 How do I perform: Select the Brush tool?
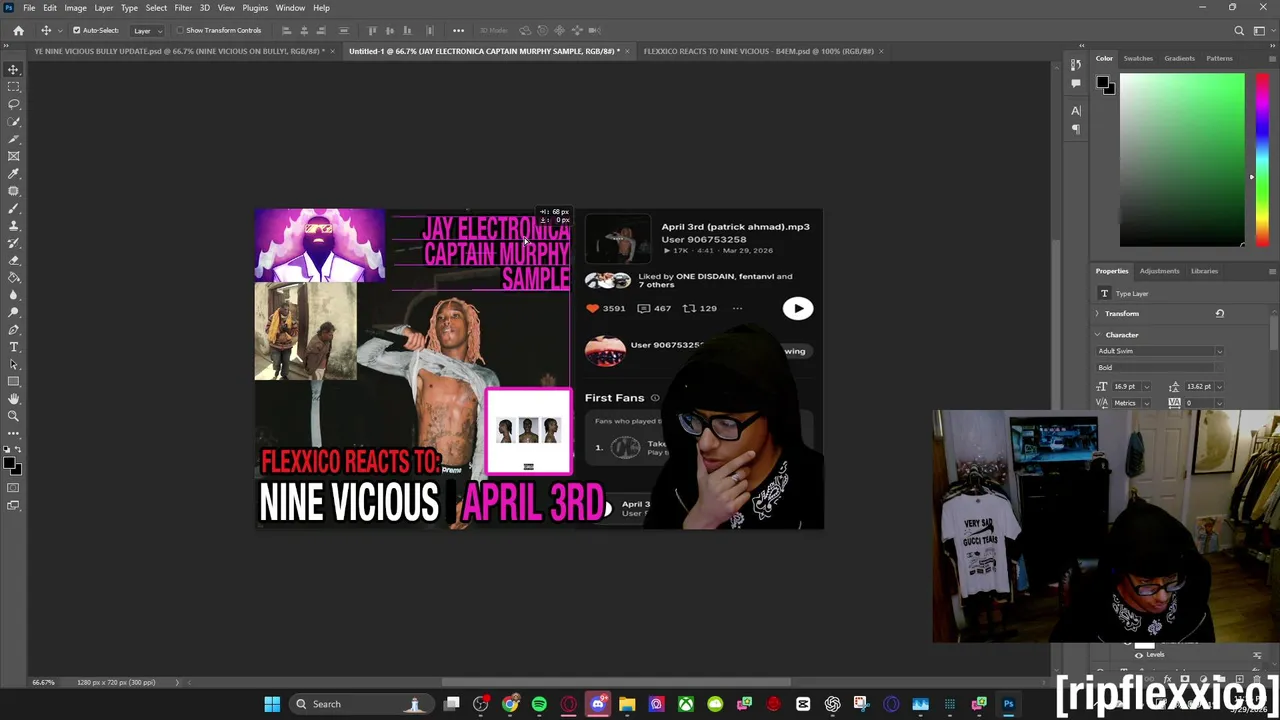pos(14,208)
